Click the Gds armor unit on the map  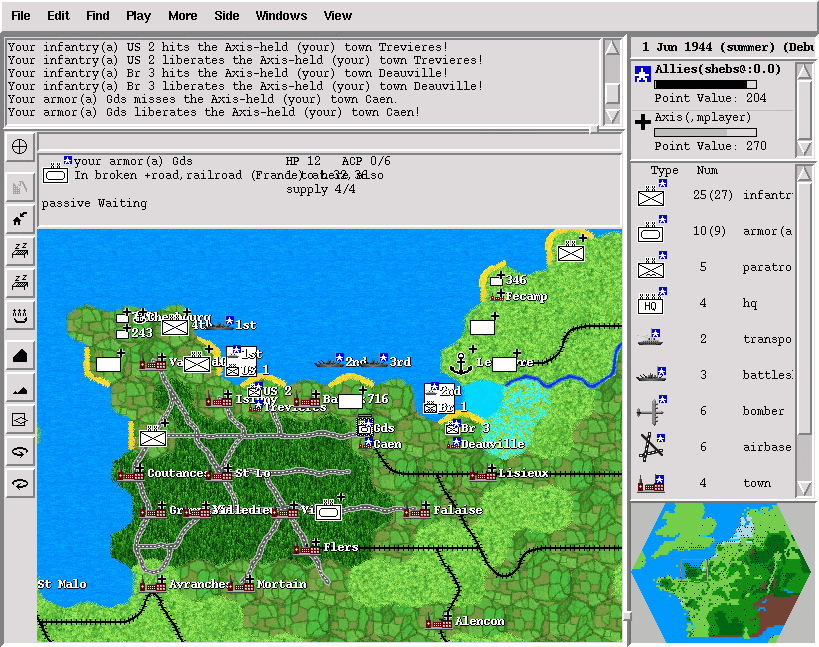[365, 426]
